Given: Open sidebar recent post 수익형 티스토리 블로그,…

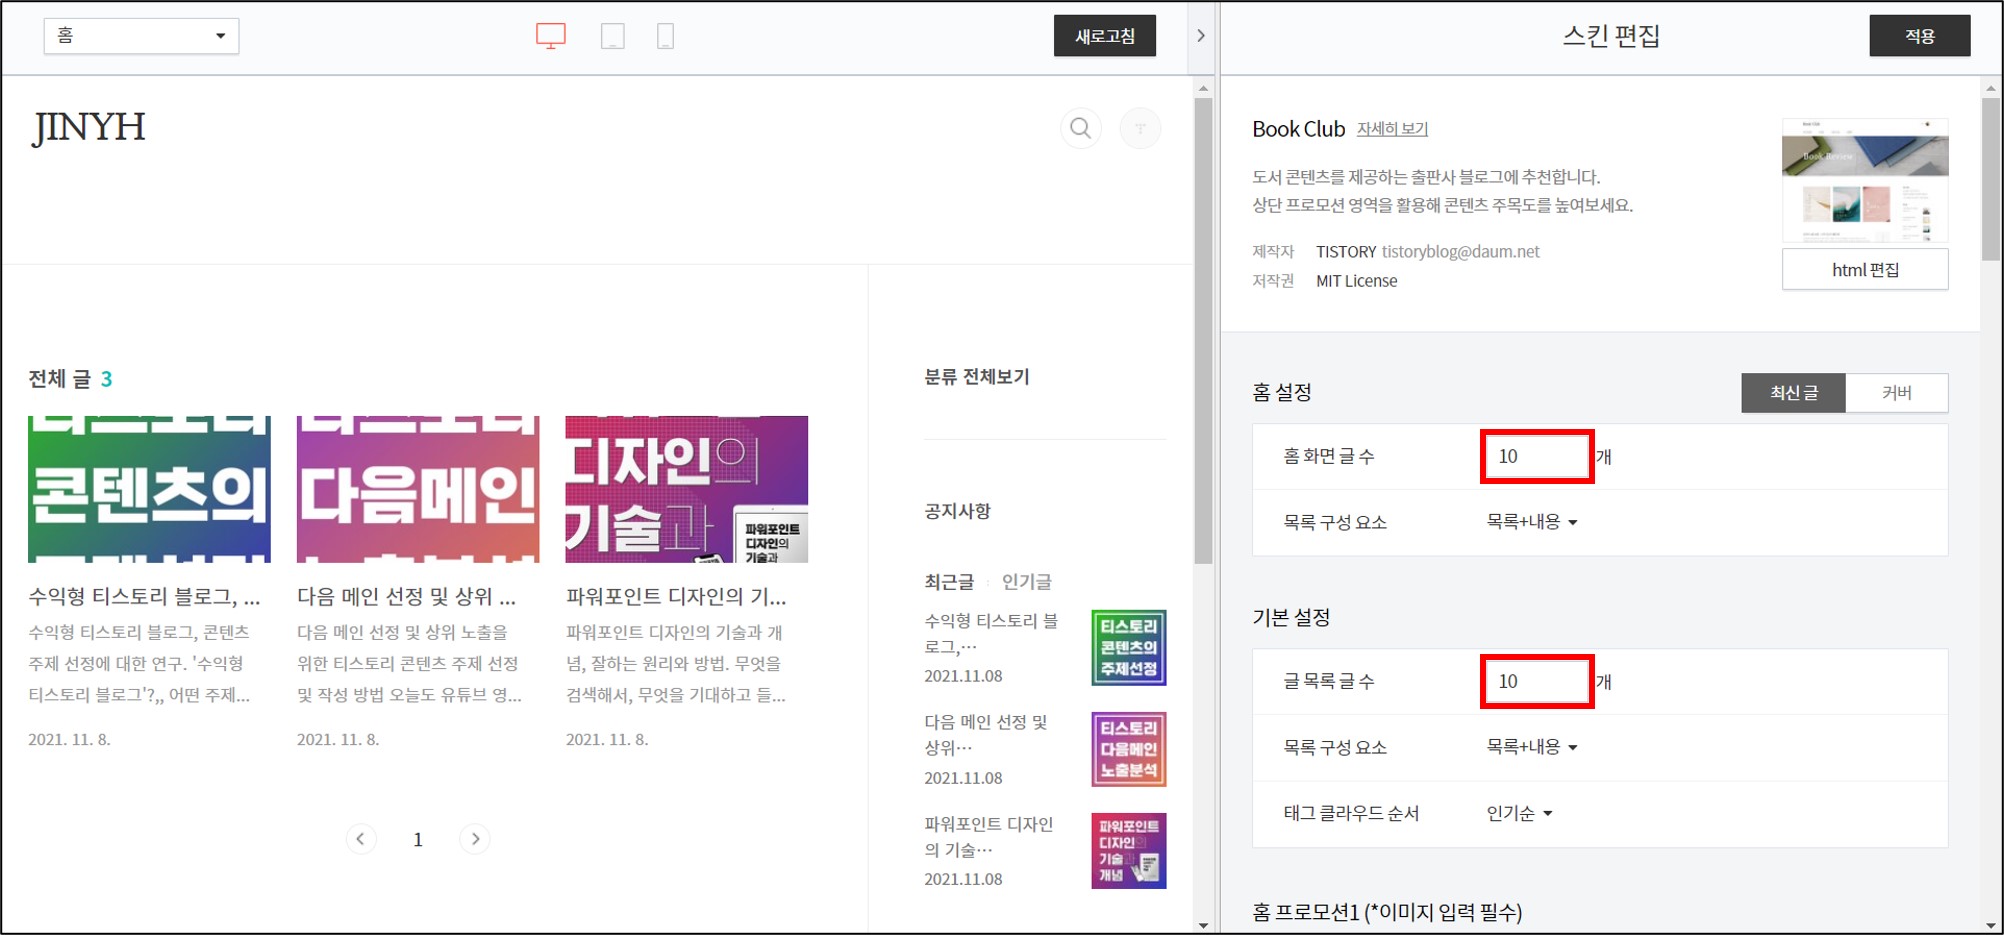Looking at the screenshot, I should tap(991, 634).
